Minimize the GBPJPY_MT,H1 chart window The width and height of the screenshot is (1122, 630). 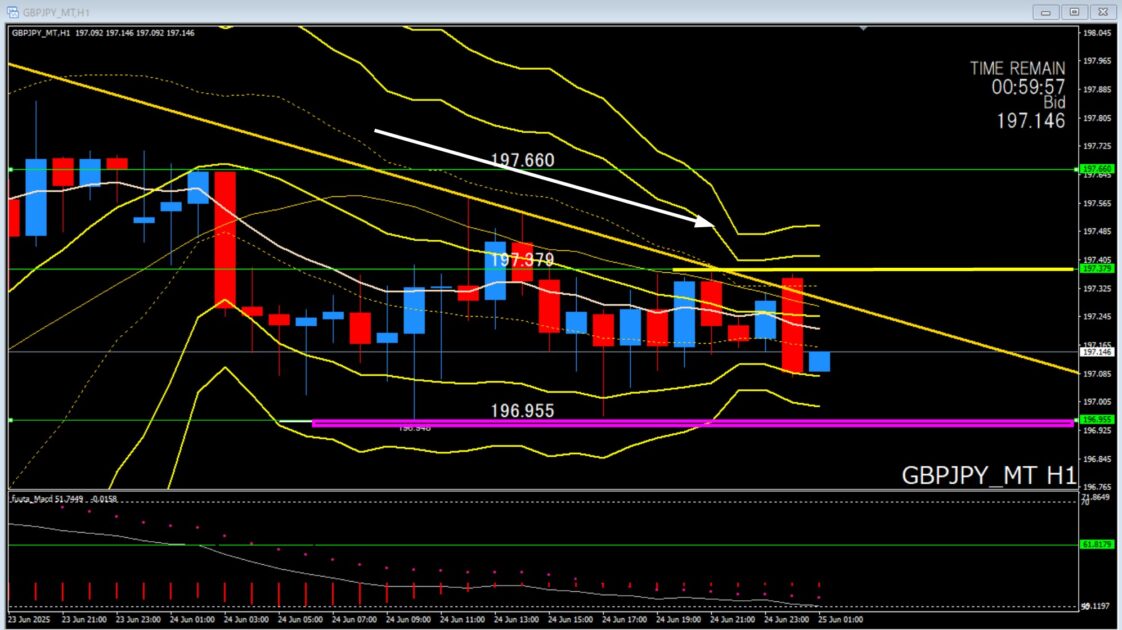1048,11
